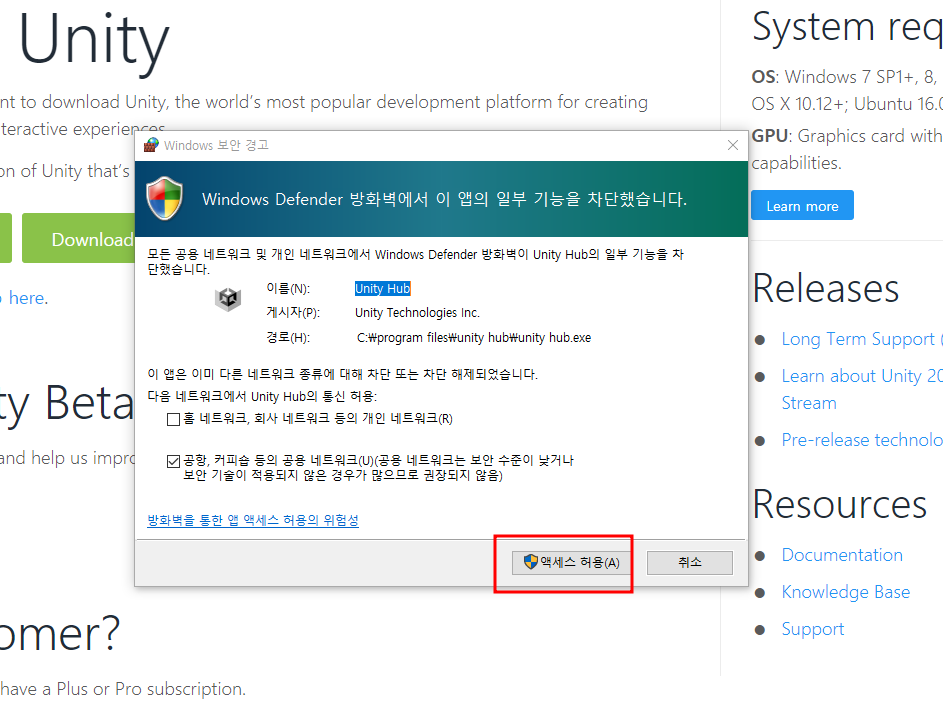Open the firewall risks link (방화벽을 통한 앱 액세스 허용의 위험성)
Screen dimensions: 943x707
point(253,521)
